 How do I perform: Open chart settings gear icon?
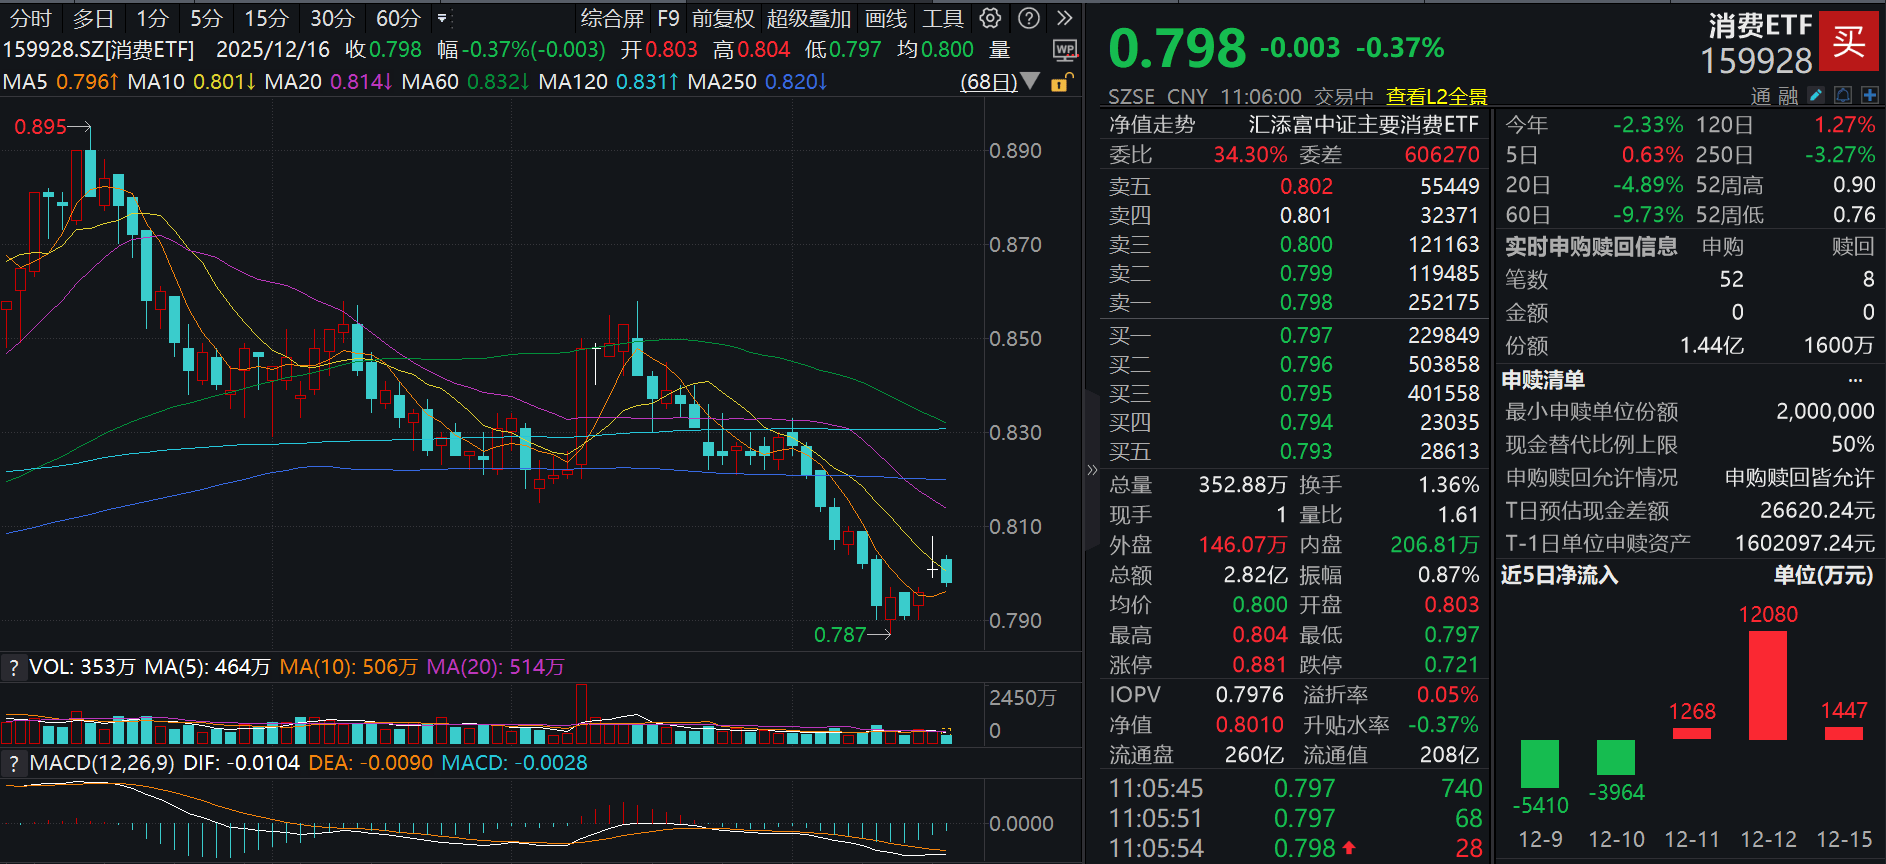(x=990, y=18)
